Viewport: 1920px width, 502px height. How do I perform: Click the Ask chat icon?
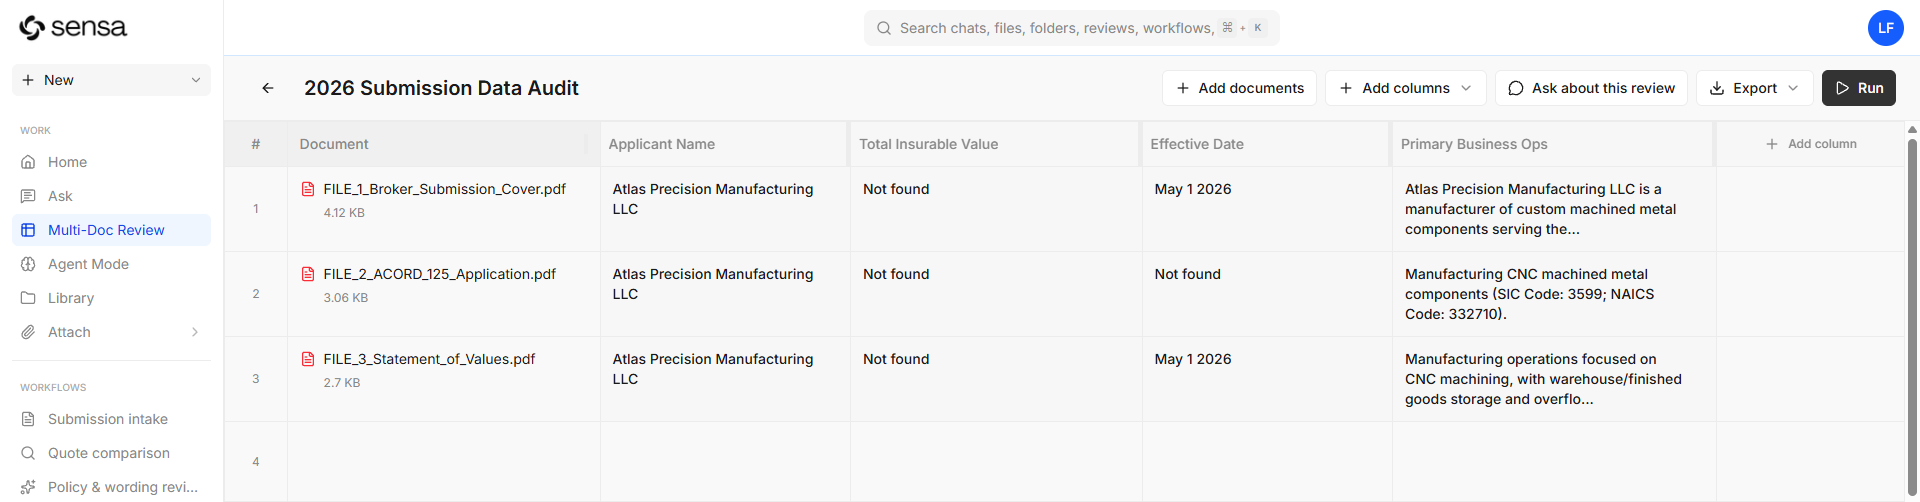pos(28,196)
